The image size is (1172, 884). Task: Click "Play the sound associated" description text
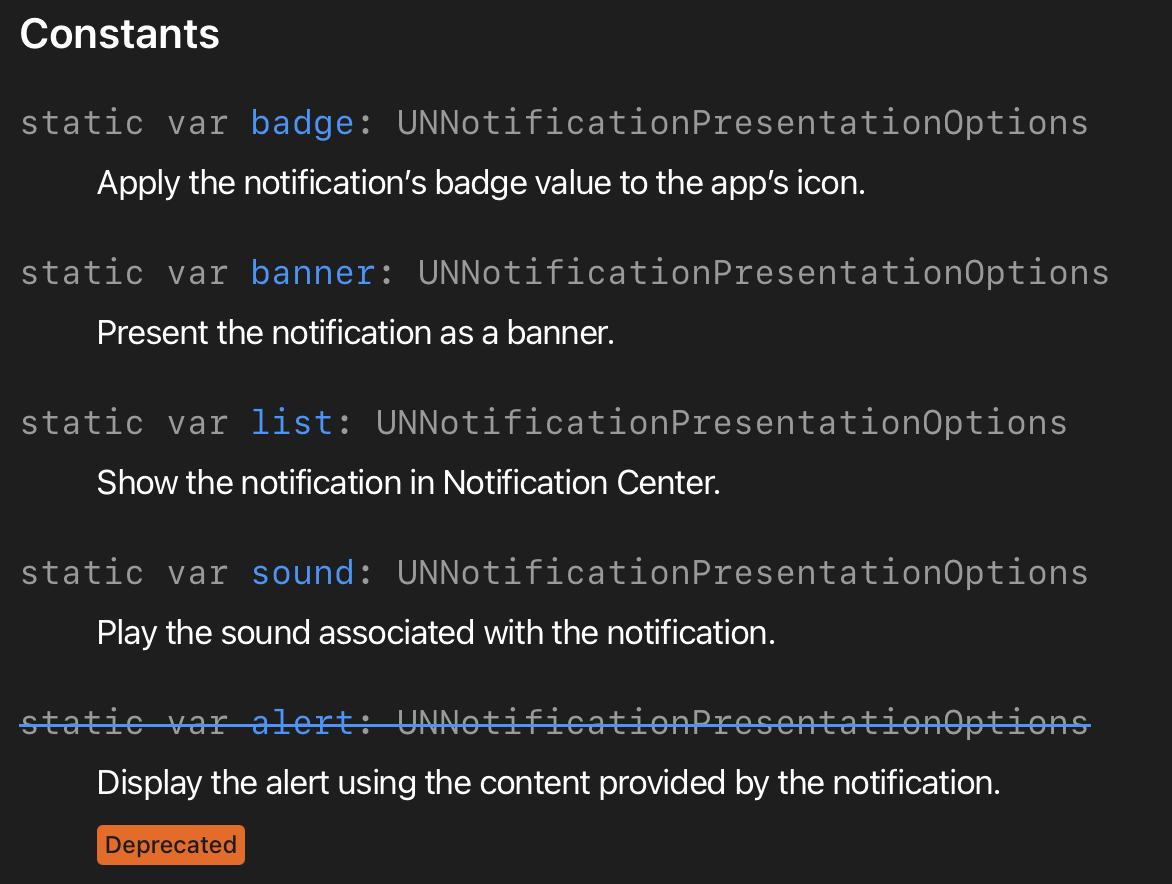436,633
